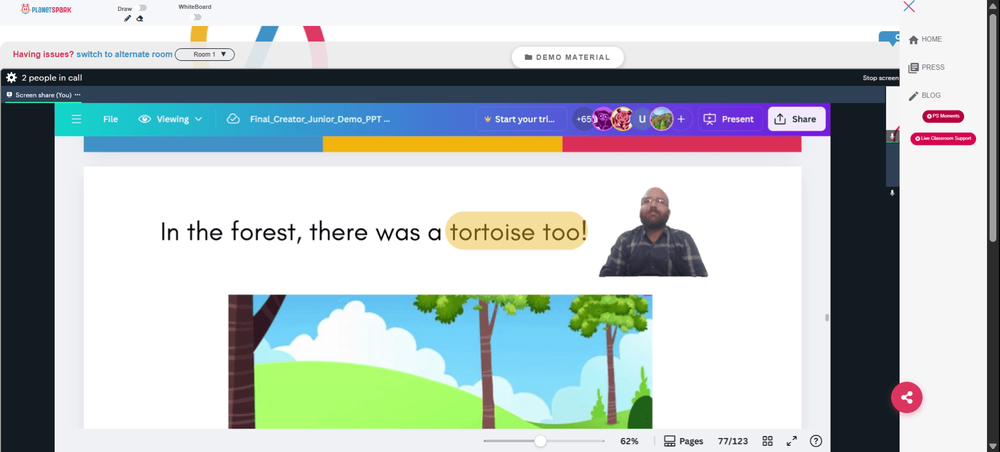Open the Canva File menu
The image size is (1000, 452).
pyautogui.click(x=110, y=119)
